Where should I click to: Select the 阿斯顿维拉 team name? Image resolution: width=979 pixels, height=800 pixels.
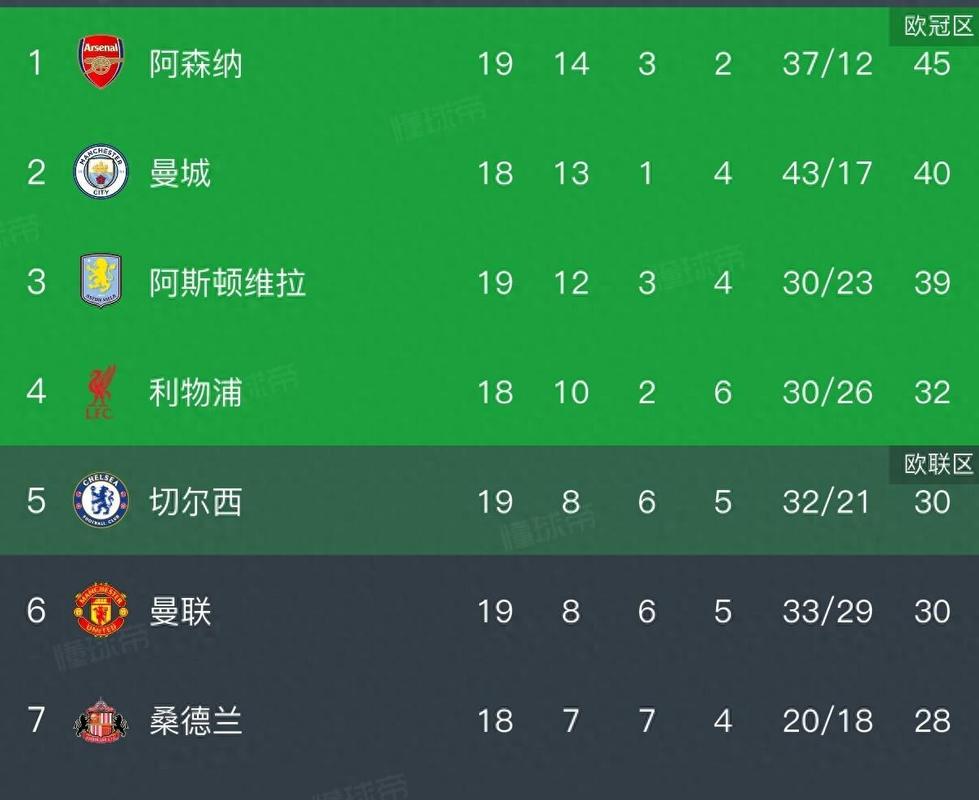[x=227, y=283]
